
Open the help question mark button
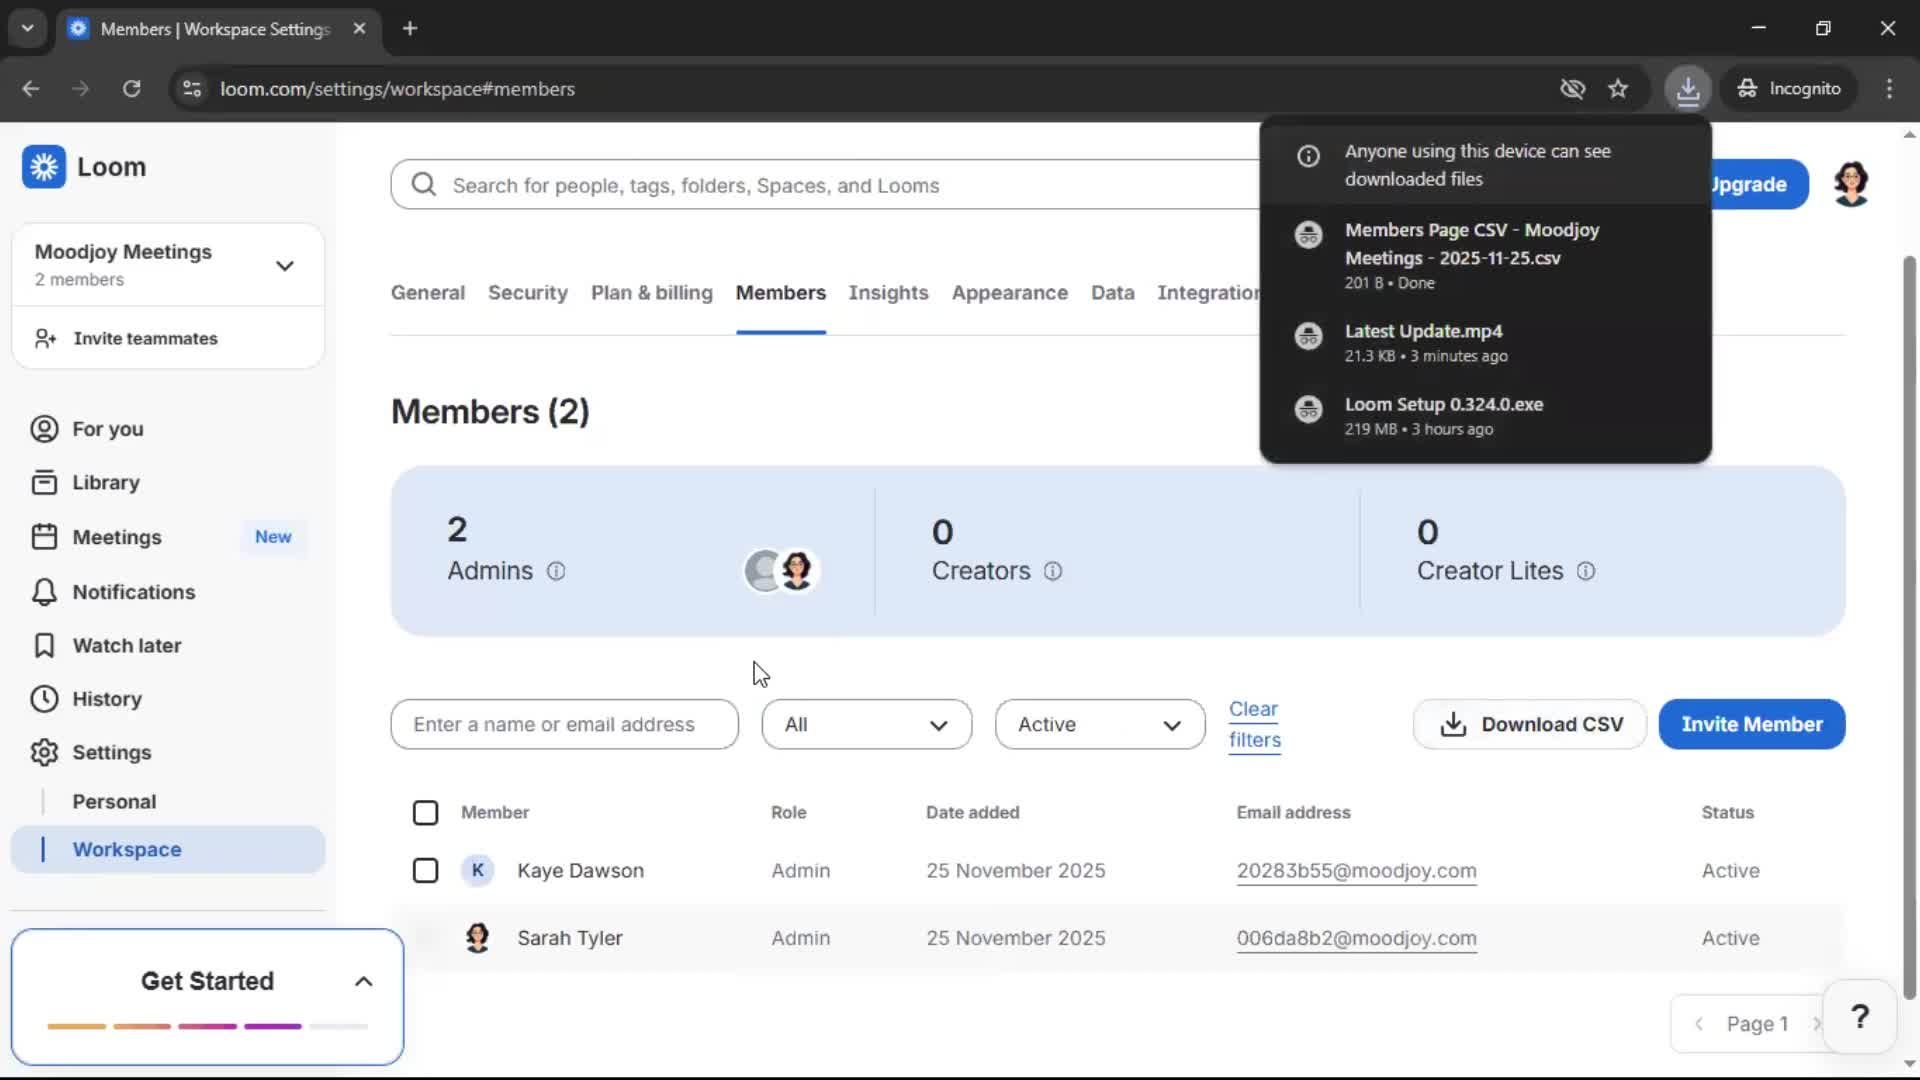click(x=1859, y=1017)
